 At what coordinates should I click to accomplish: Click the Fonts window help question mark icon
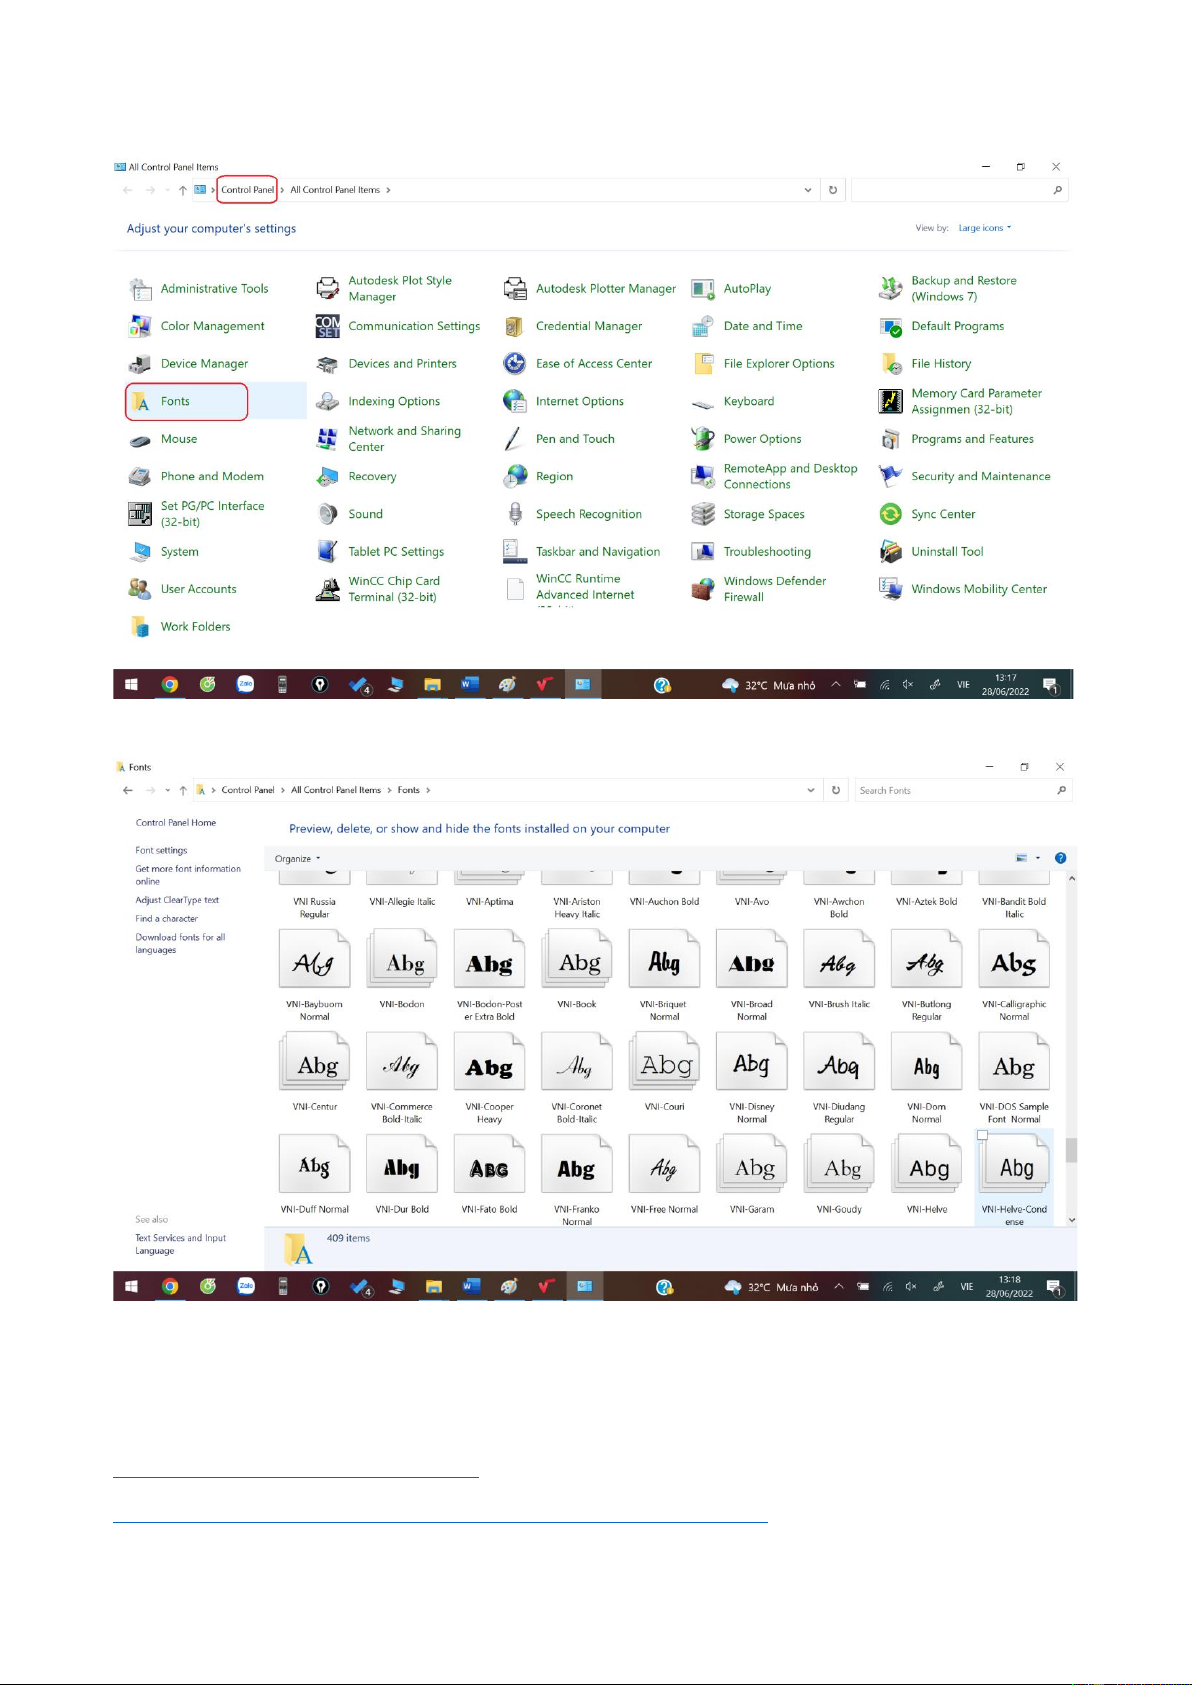click(1060, 858)
